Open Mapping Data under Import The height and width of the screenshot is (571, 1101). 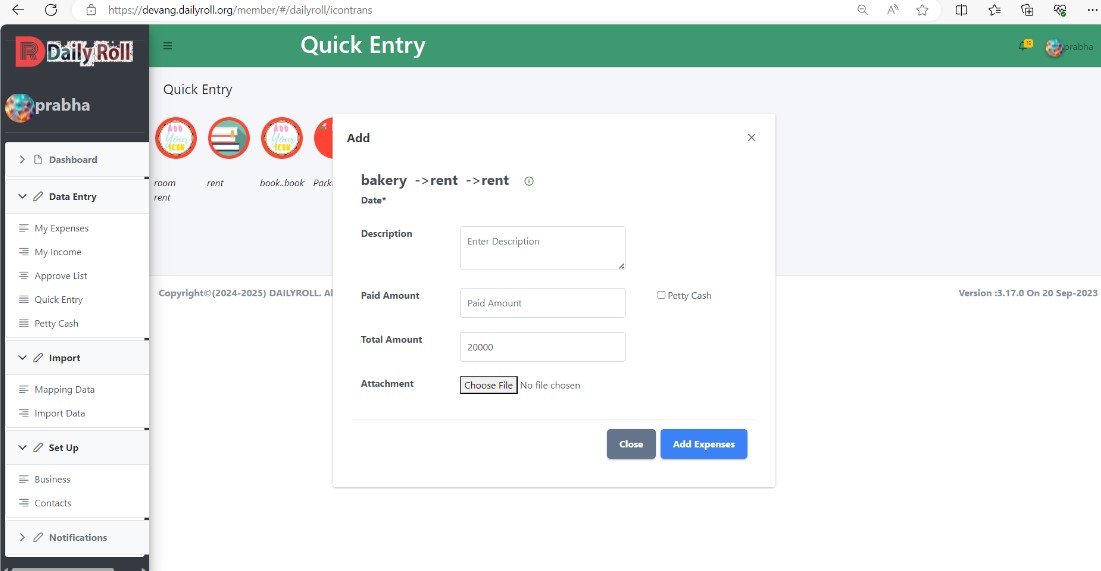point(64,389)
